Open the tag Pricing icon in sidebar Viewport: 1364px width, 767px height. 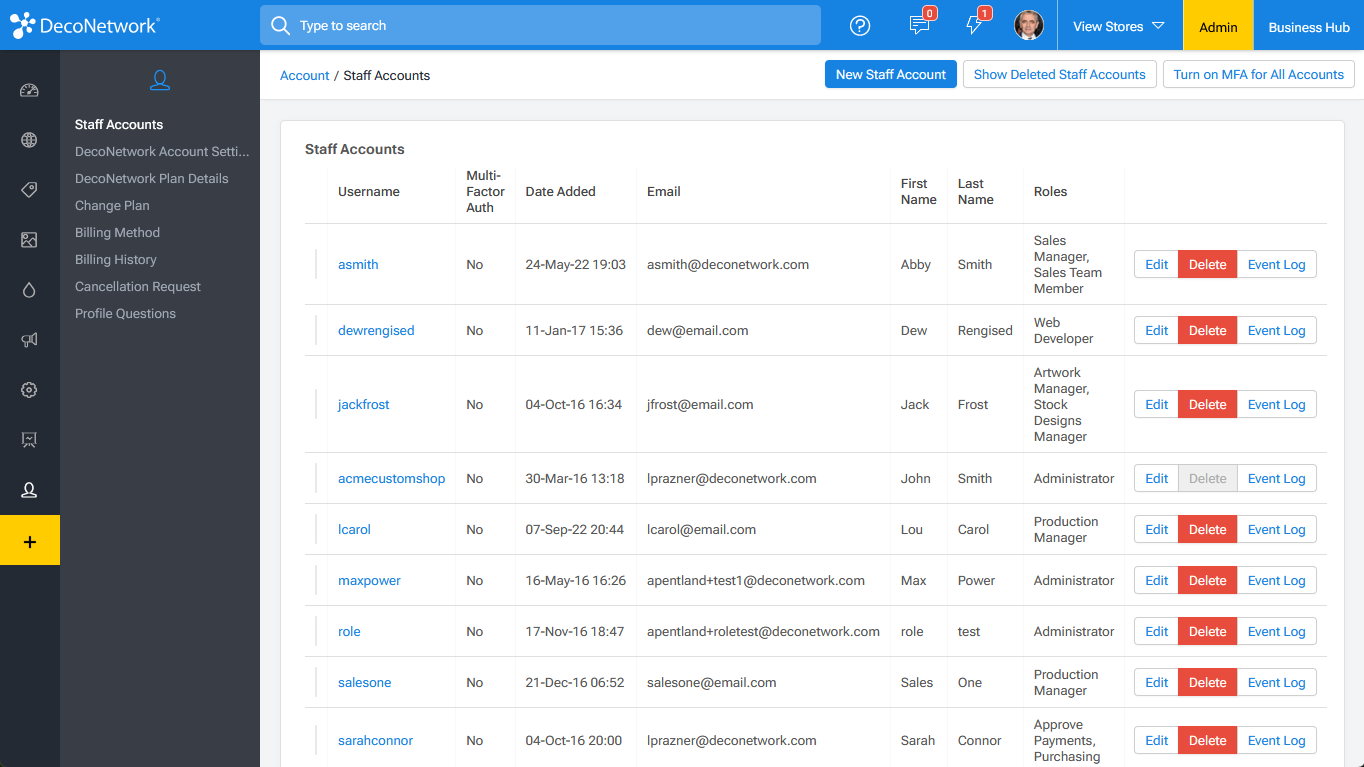(x=30, y=189)
